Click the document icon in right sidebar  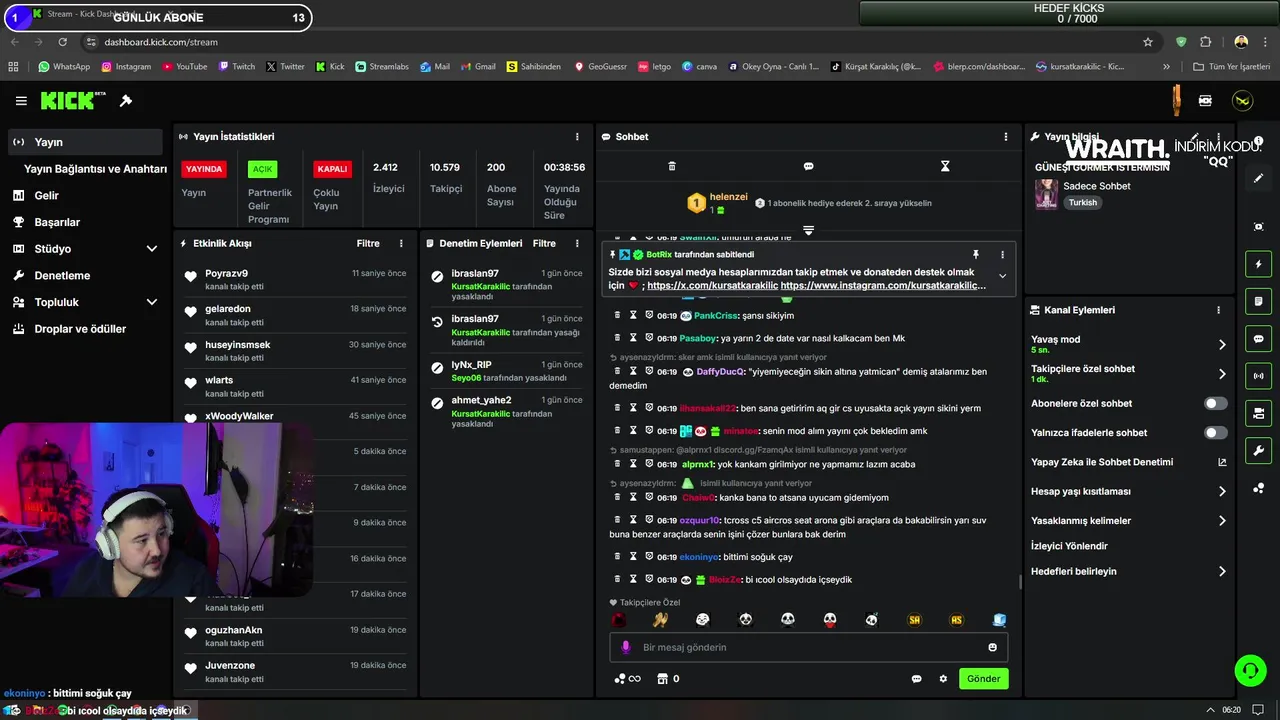point(1259,301)
